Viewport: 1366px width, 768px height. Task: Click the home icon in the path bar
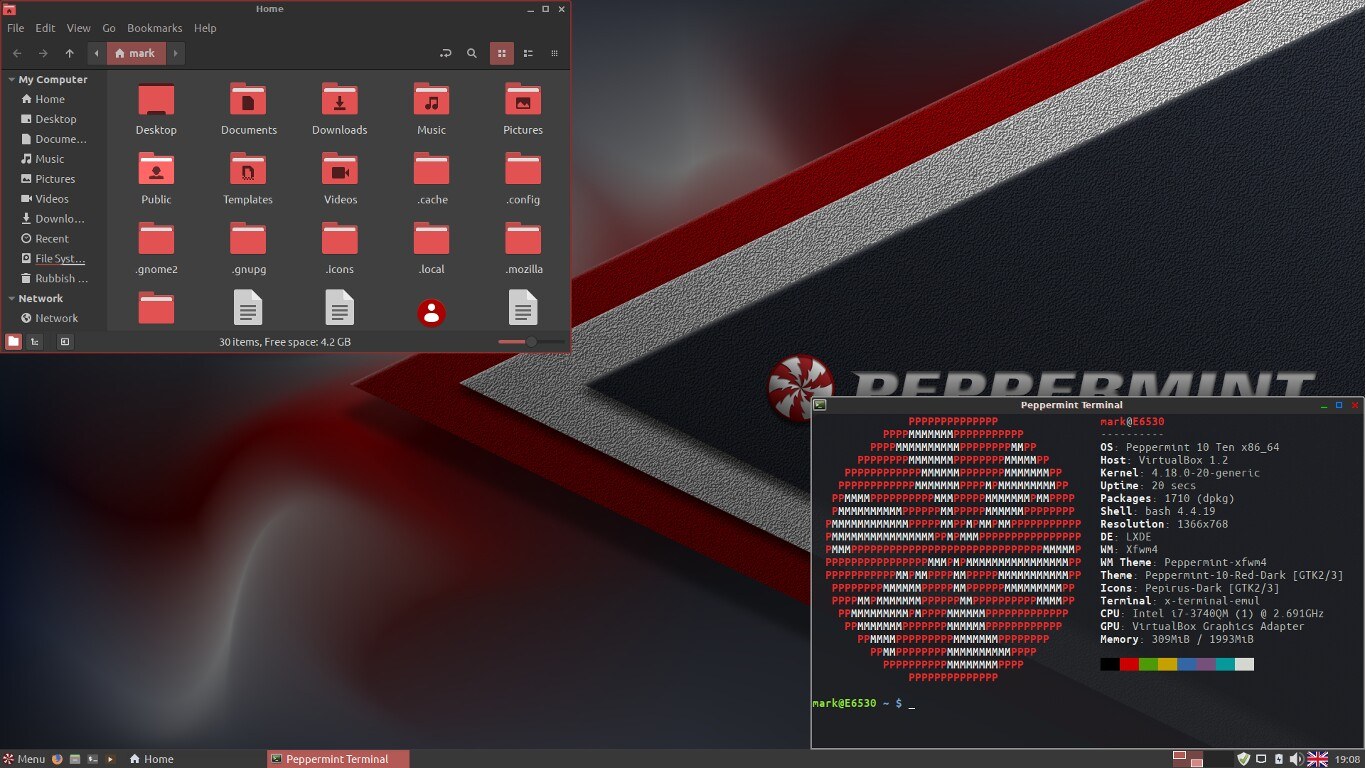coord(122,53)
